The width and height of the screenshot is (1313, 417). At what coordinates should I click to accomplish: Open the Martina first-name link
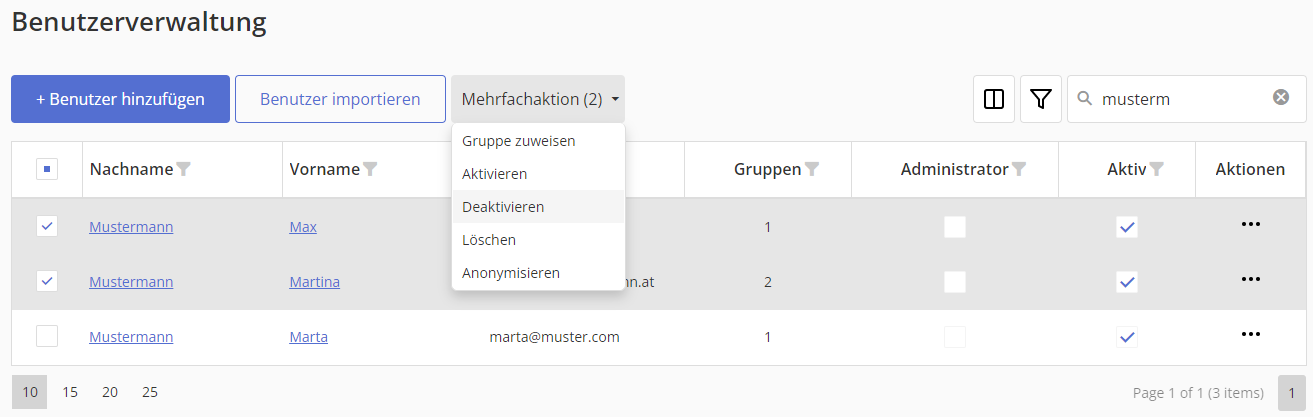click(315, 282)
